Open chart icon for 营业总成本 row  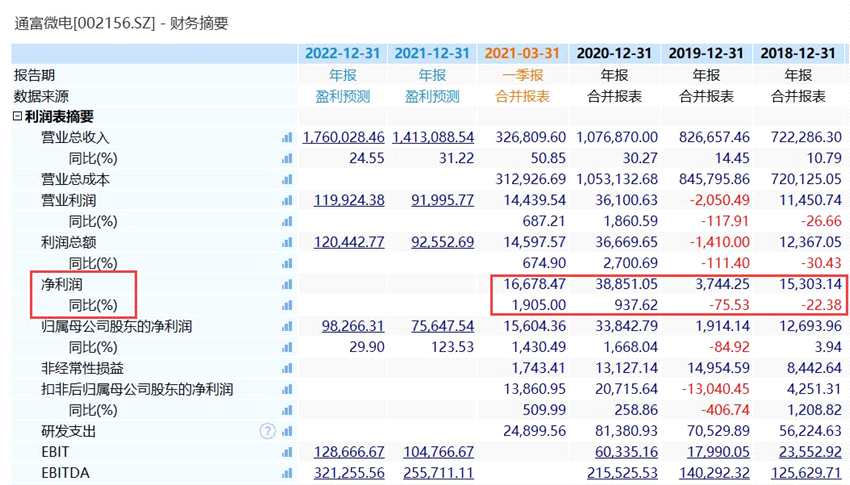(287, 179)
